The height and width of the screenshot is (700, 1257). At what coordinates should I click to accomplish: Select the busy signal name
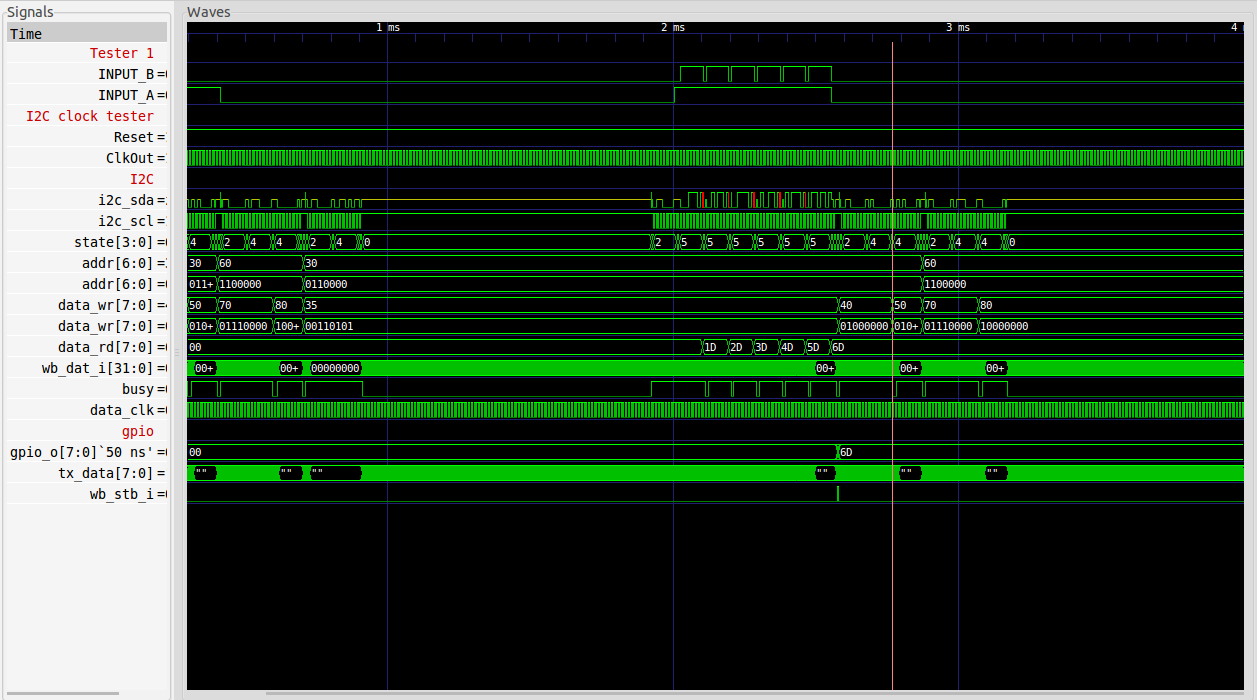pyautogui.click(x=138, y=389)
